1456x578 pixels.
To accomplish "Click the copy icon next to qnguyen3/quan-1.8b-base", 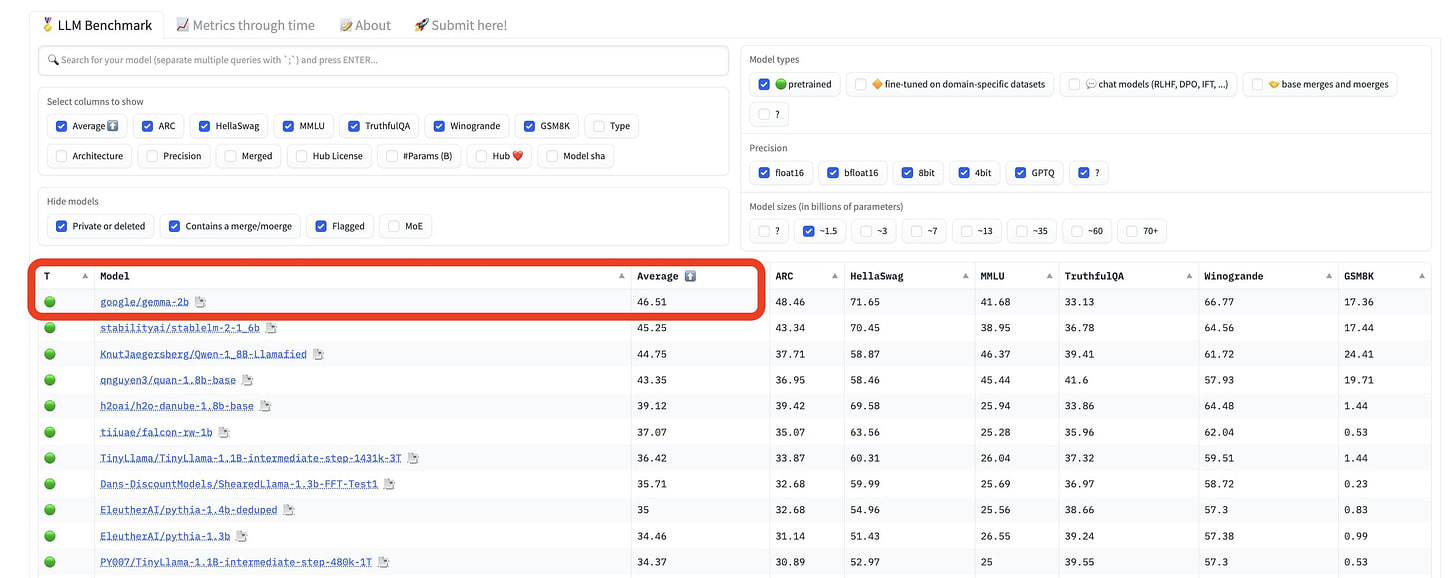I will pyautogui.click(x=247, y=380).
